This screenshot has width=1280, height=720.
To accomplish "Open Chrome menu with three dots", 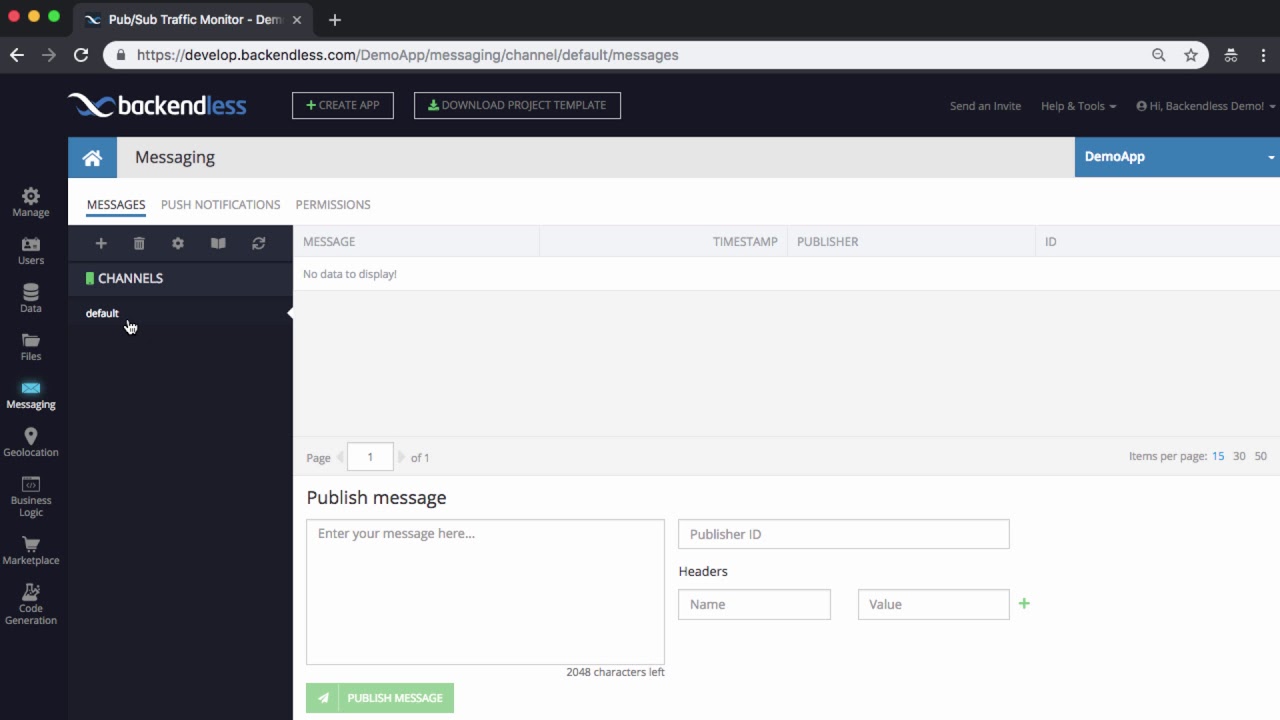I will click(1264, 55).
